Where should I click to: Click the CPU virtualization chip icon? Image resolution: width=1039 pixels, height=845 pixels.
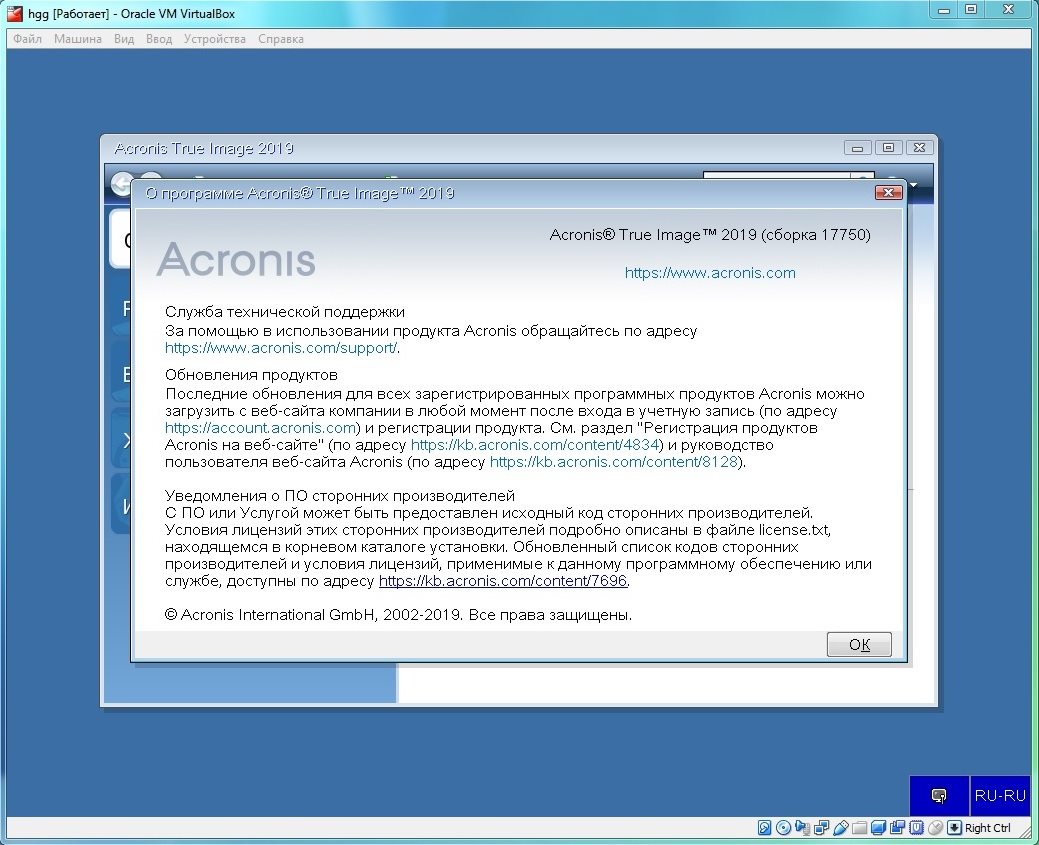click(916, 828)
